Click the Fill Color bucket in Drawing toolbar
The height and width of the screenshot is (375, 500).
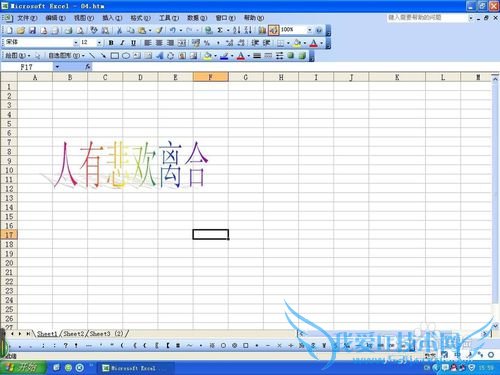tap(207, 56)
